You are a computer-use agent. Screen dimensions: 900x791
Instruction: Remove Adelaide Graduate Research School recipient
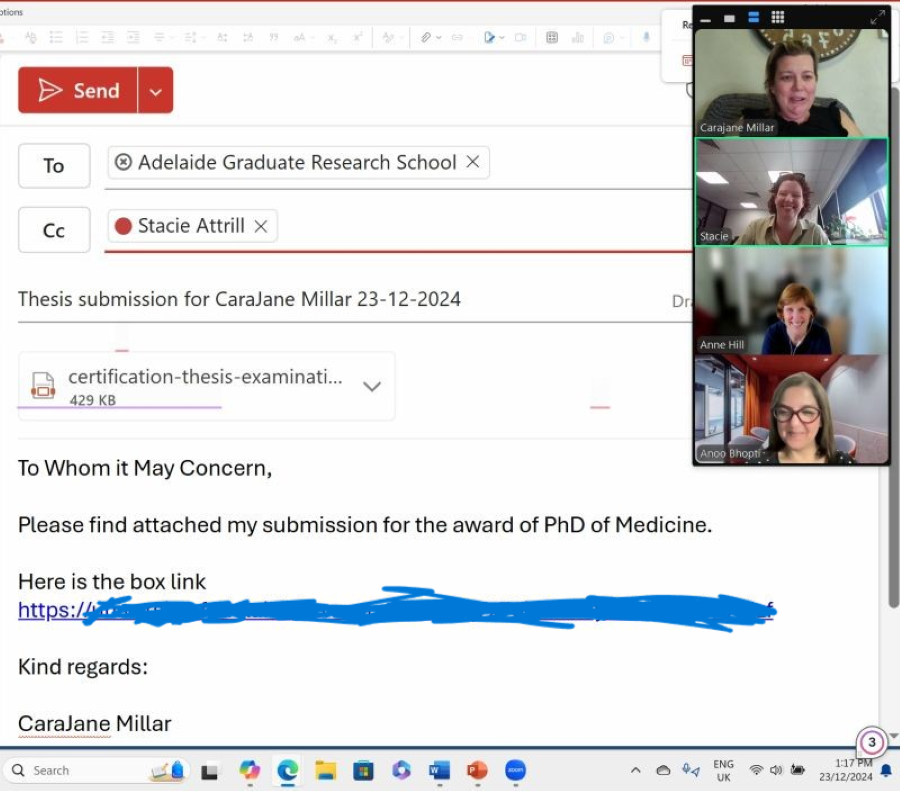pos(473,162)
